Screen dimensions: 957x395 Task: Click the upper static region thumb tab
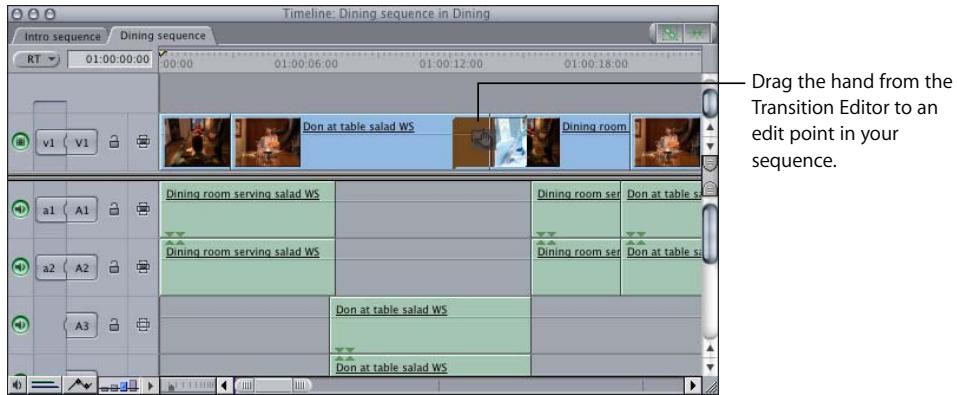[x=710, y=164]
